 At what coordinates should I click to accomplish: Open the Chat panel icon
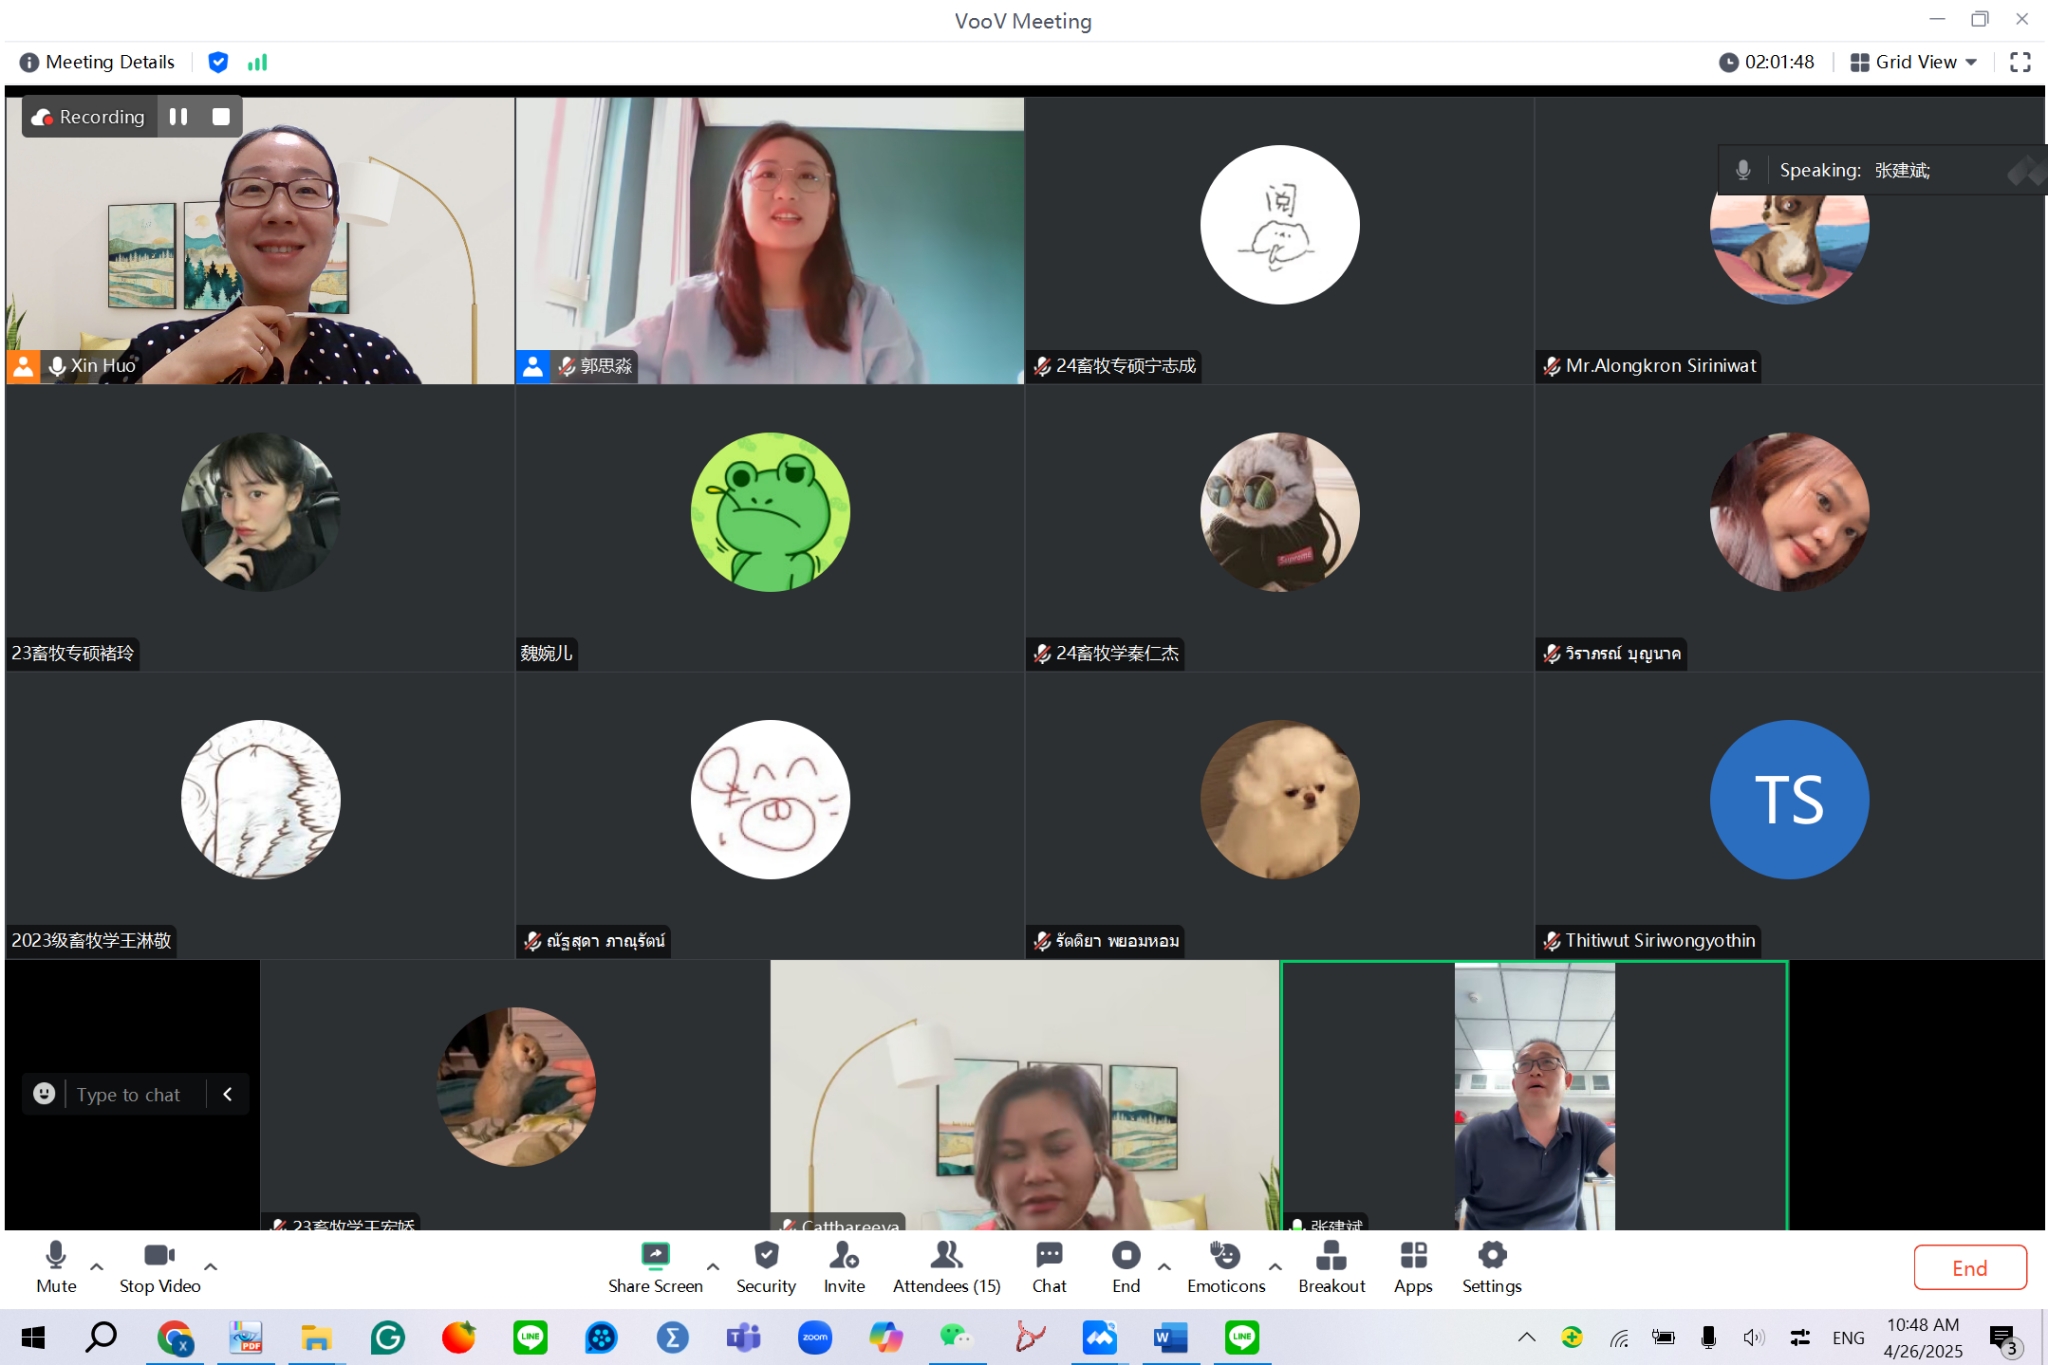click(x=1049, y=1255)
